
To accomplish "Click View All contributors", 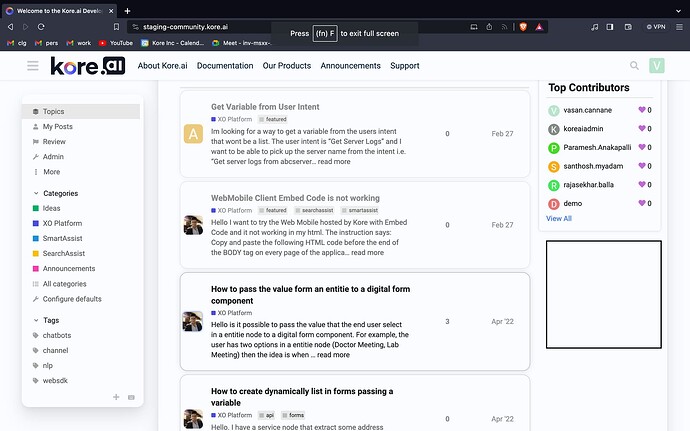I will pos(559,218).
